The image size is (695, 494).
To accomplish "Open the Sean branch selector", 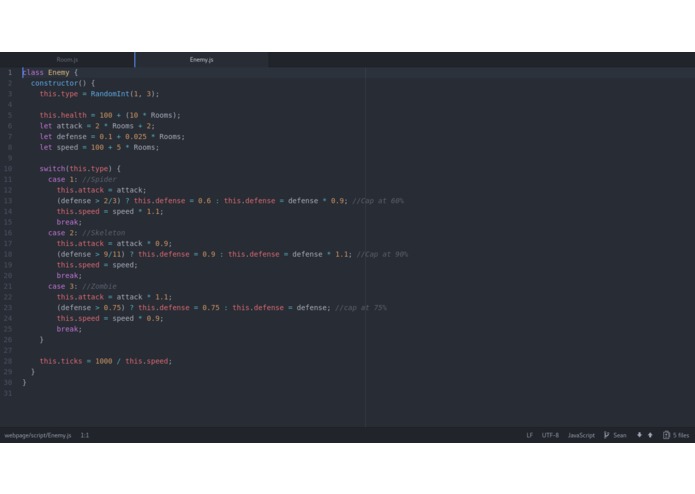I will [x=615, y=435].
